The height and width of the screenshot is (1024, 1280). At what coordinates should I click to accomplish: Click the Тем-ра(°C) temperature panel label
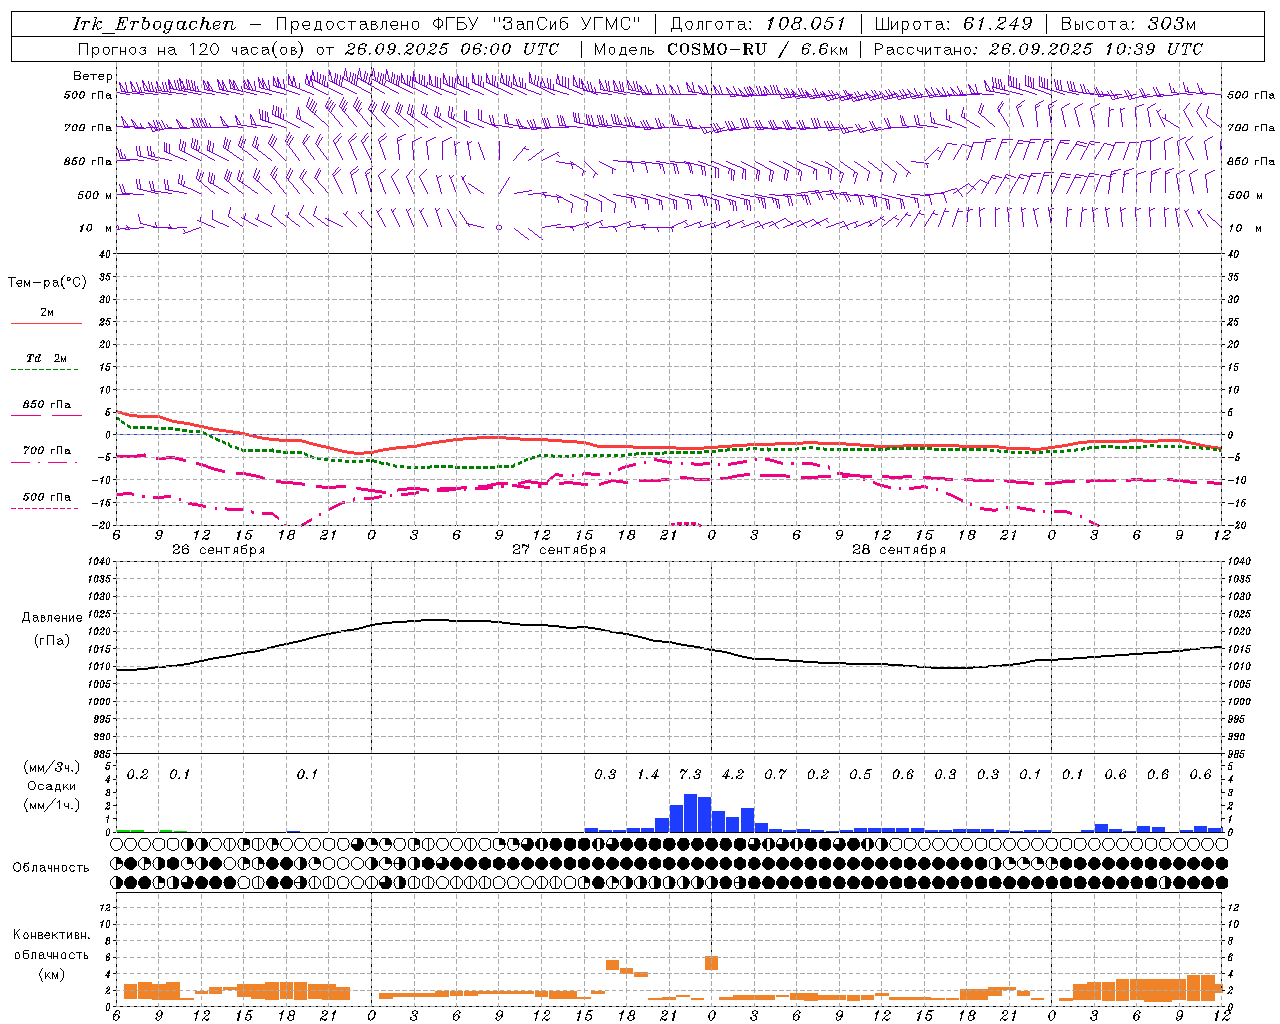click(47, 283)
